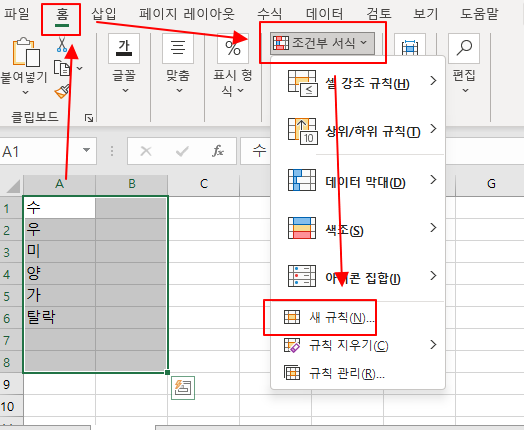This screenshot has height=430, width=524.
Task: Open 색조(S) submenu
Action: [x=358, y=229]
